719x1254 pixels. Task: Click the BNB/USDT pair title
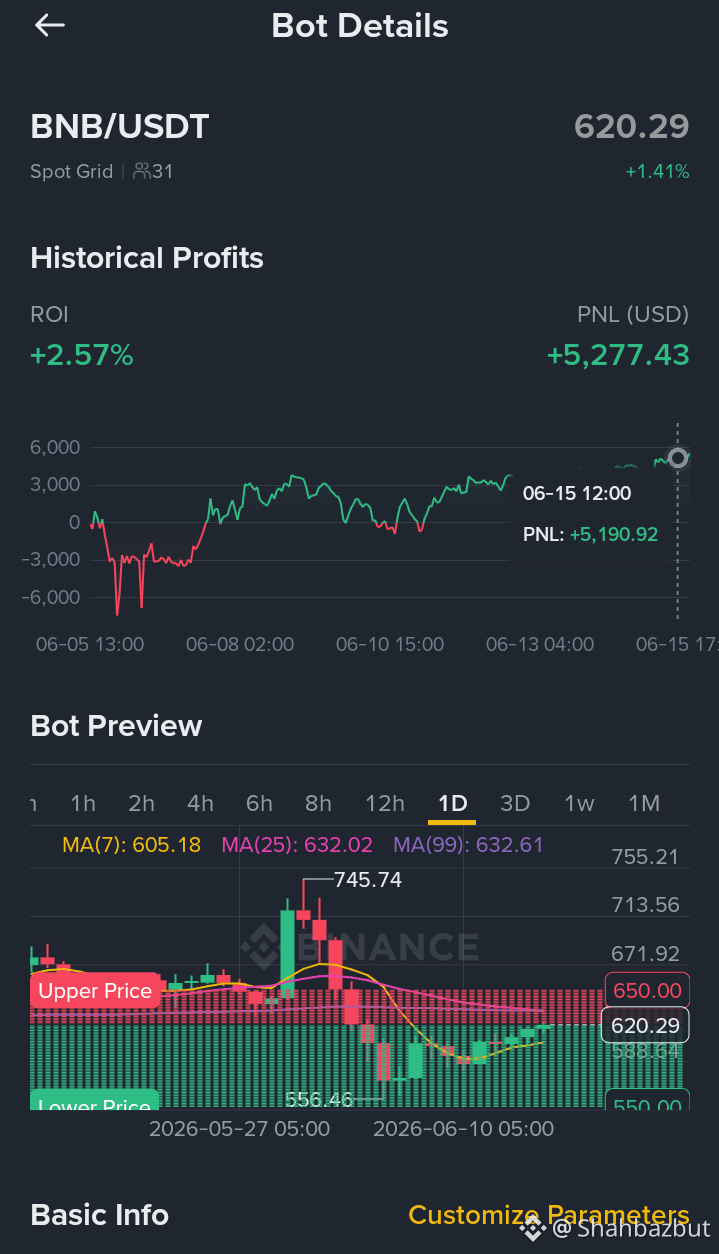tap(120, 127)
